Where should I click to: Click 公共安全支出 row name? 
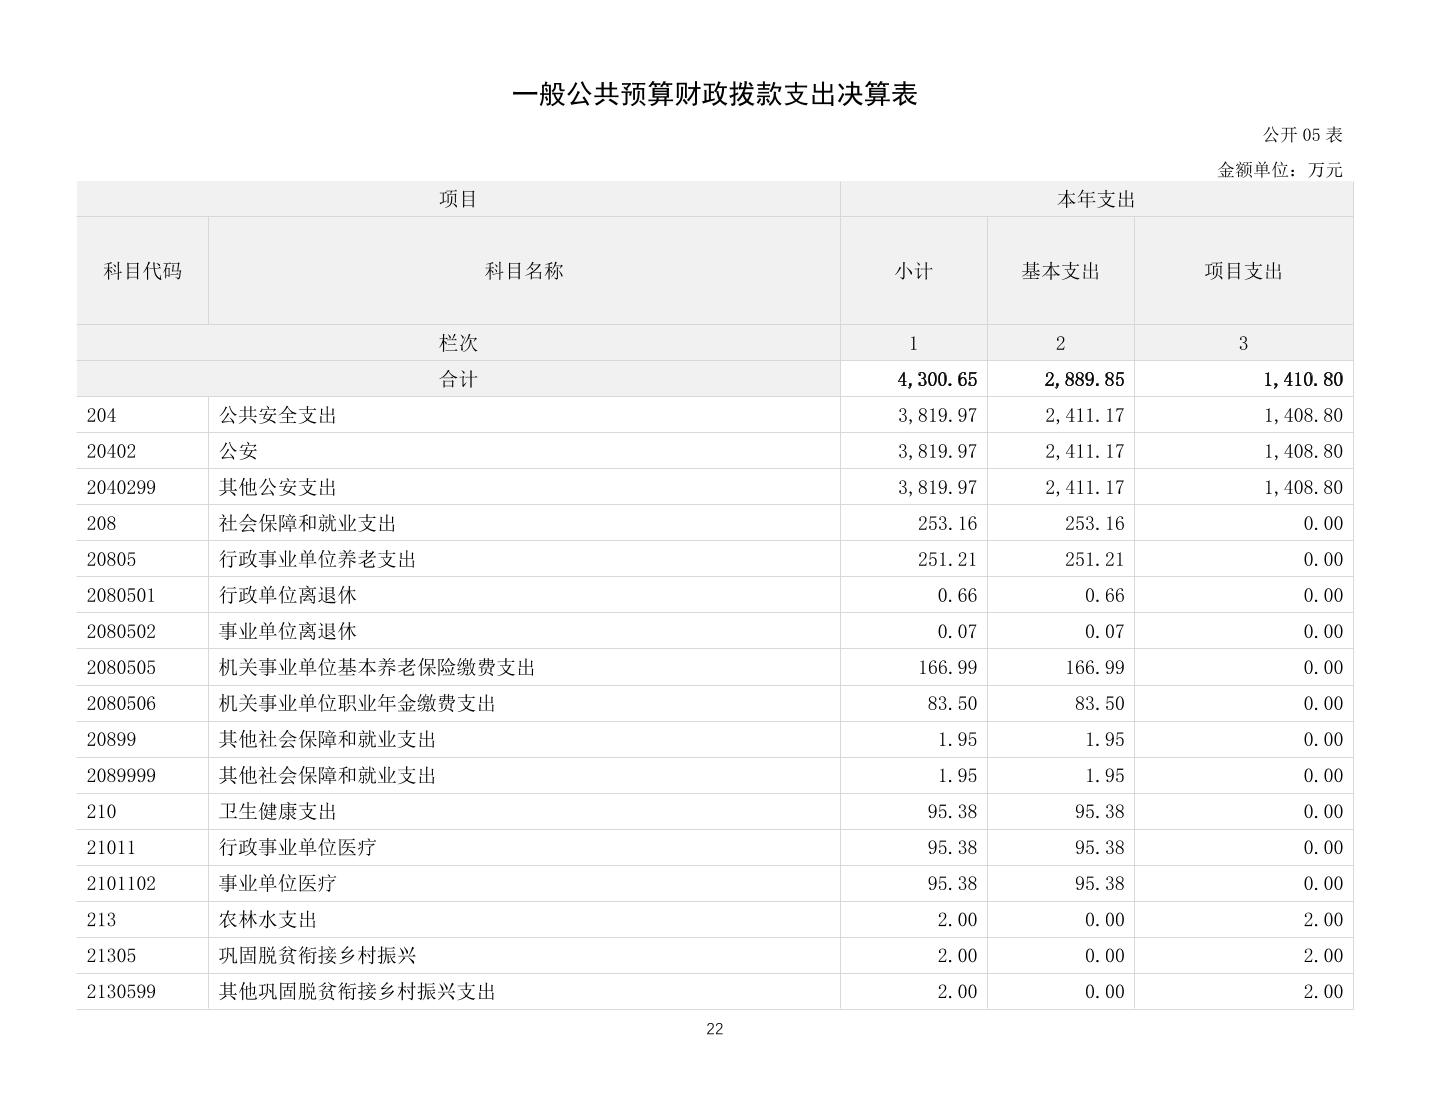tap(524, 415)
